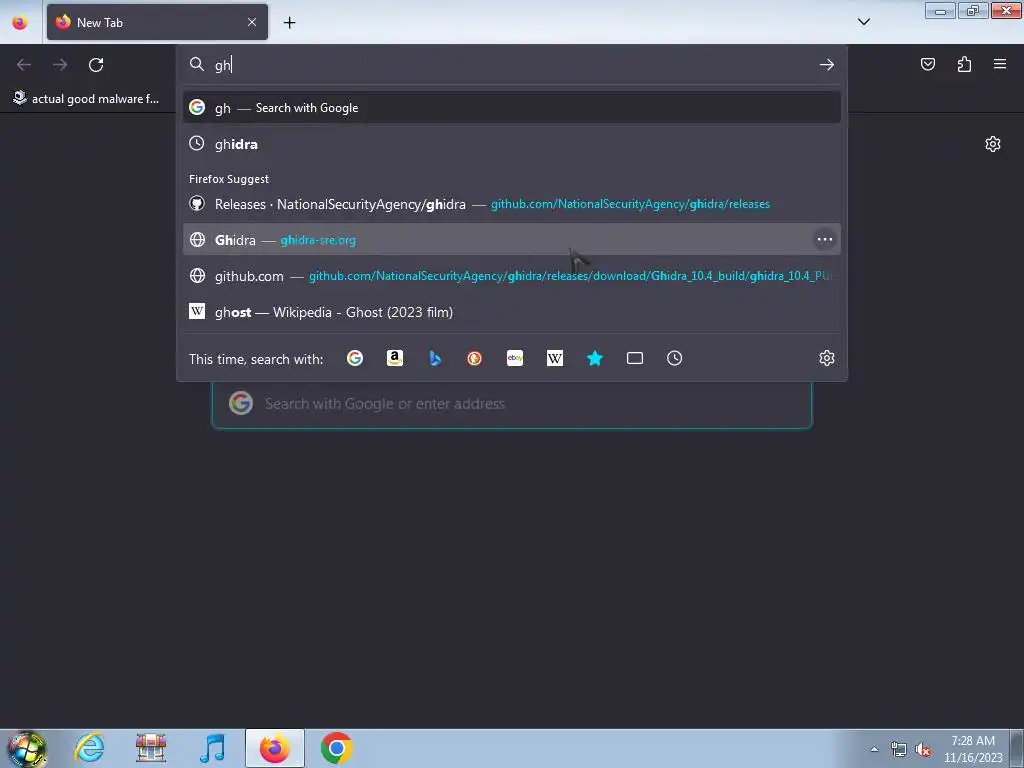Search this time with Bing icon
Image resolution: width=1024 pixels, height=768 pixels.
click(x=435, y=358)
